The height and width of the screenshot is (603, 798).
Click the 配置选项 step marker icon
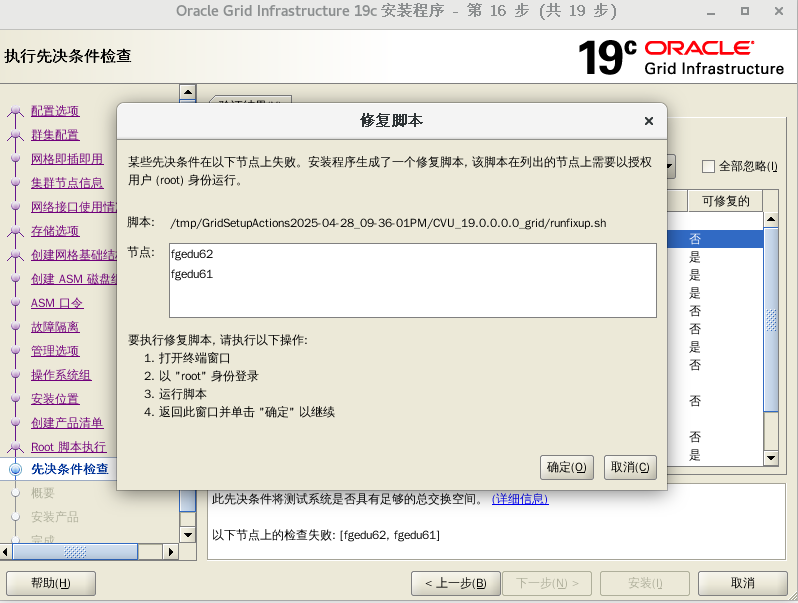(x=16, y=111)
